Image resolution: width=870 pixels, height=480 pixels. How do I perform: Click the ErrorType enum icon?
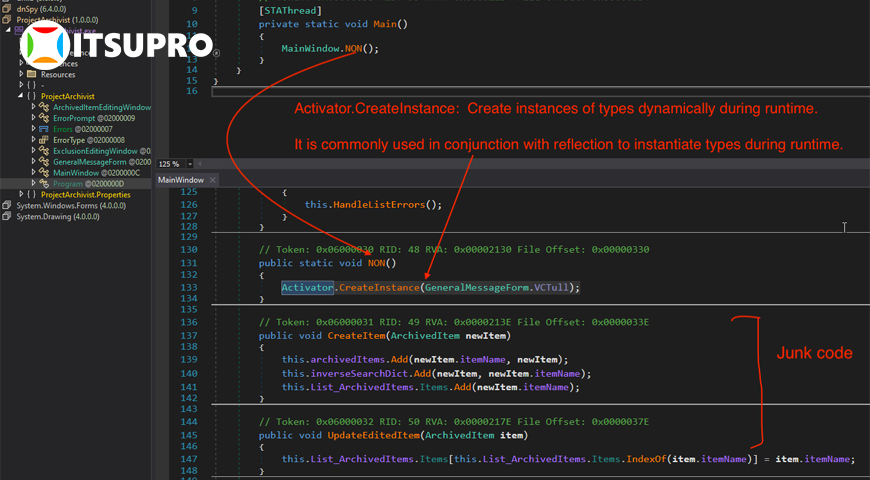[44, 140]
